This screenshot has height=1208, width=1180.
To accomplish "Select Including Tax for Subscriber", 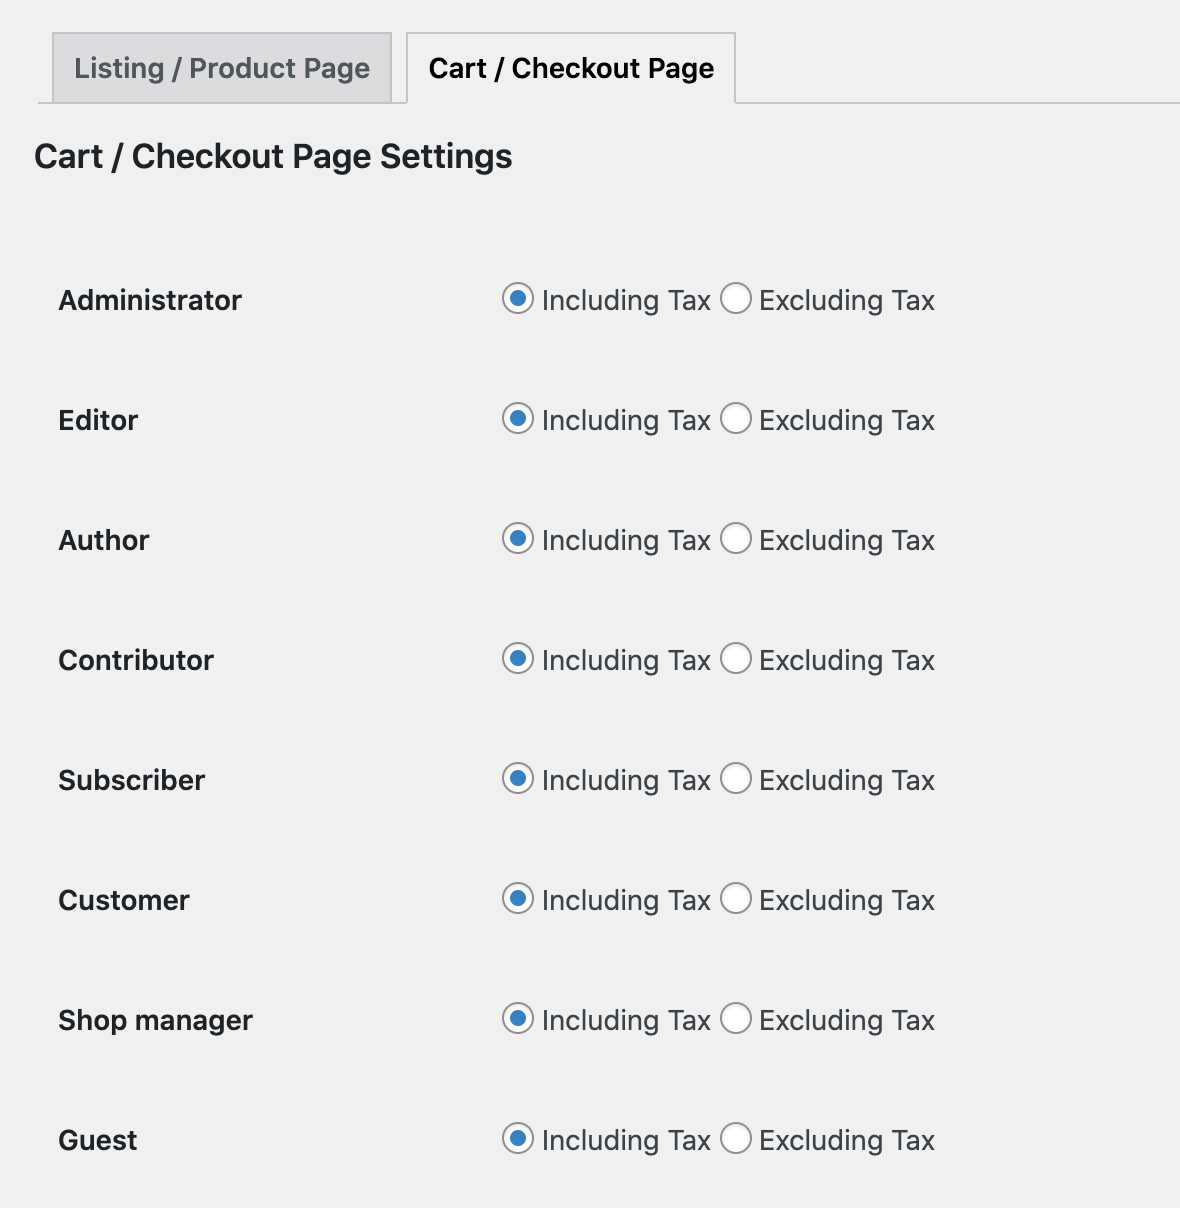I will coord(517,780).
